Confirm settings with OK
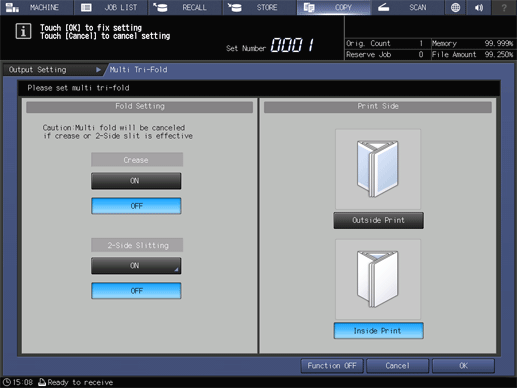This screenshot has height=388, width=517. 463,366
